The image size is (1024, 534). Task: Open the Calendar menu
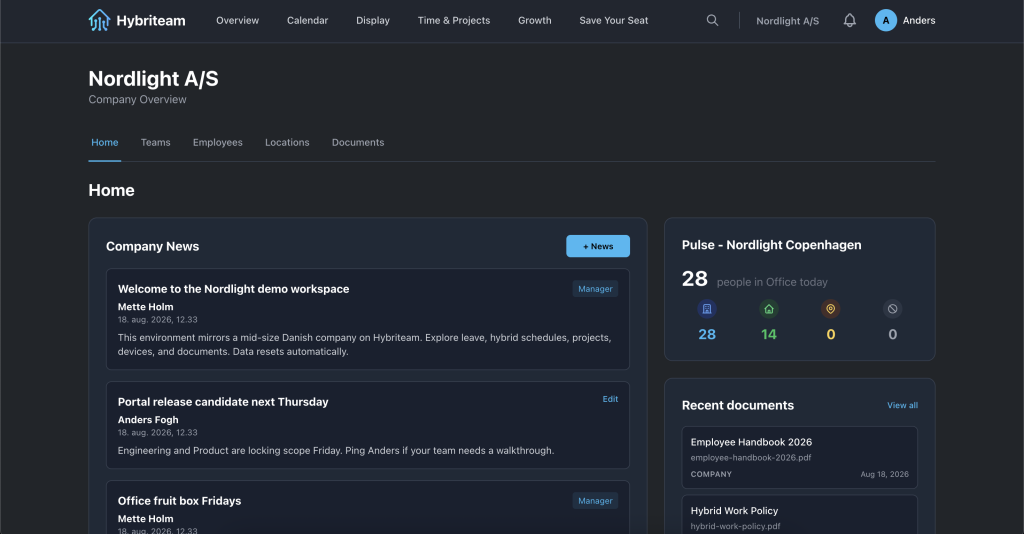pos(308,20)
